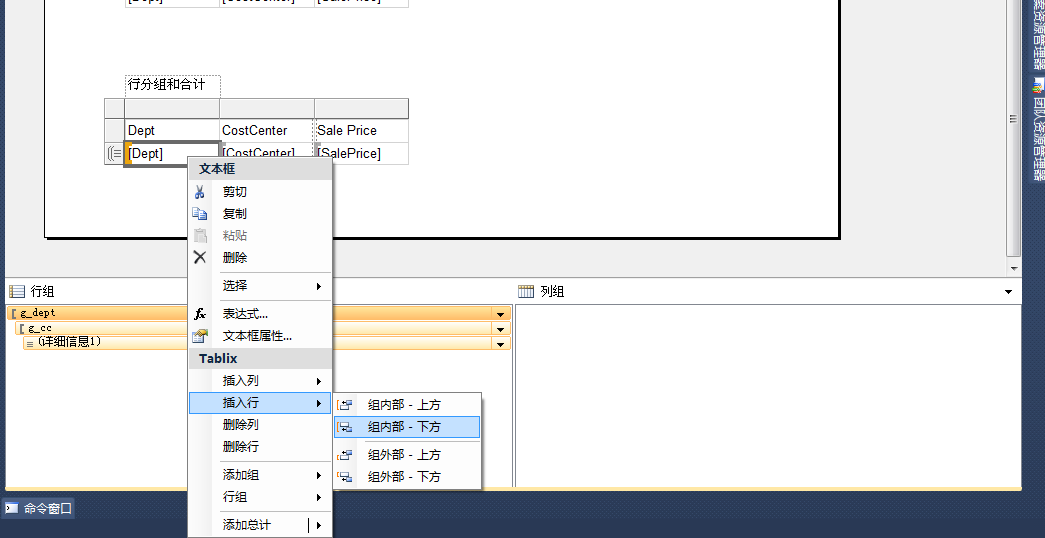Click the header row handle of tablix

click(x=115, y=131)
